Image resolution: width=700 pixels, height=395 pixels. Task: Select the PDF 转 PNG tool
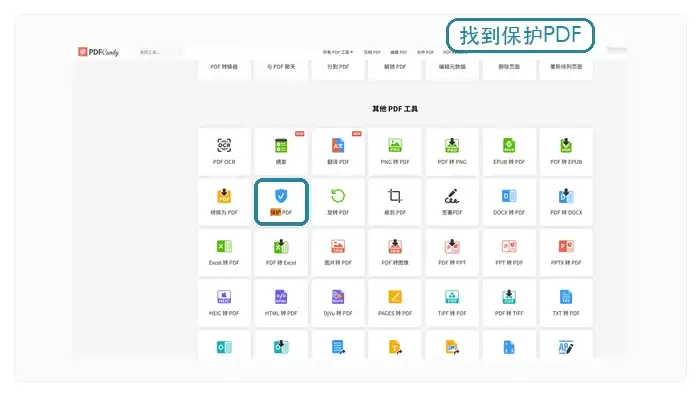pos(452,152)
